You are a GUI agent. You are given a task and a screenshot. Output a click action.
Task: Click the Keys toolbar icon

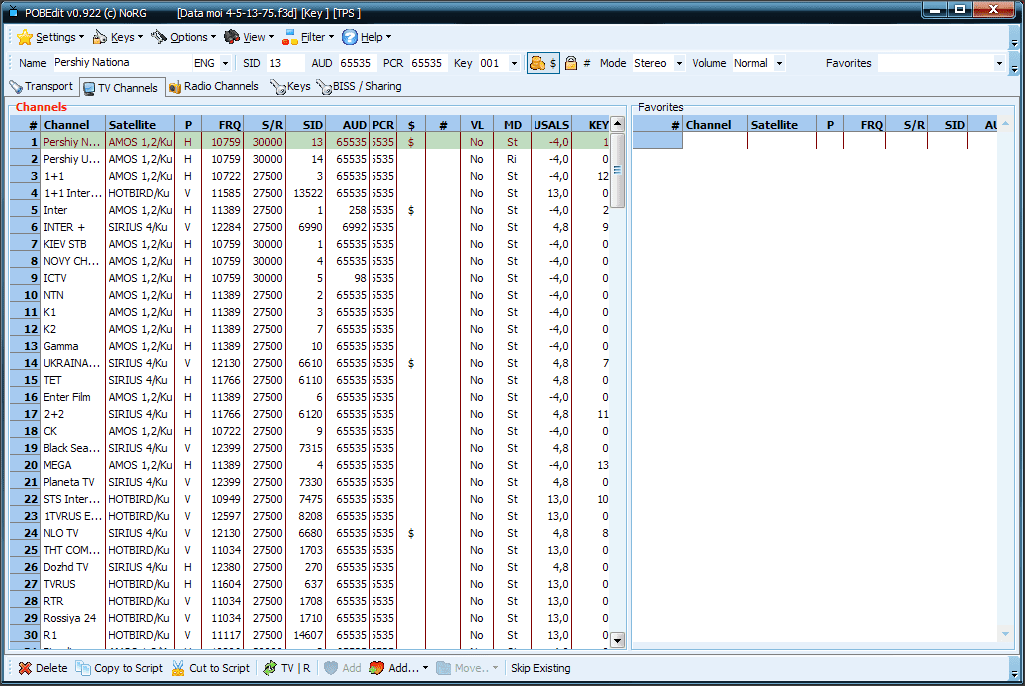click(x=99, y=37)
